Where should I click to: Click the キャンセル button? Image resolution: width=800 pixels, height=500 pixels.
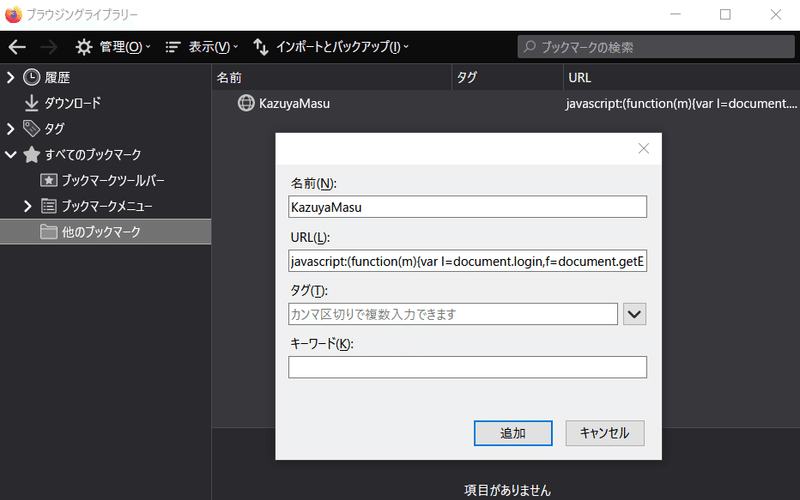[605, 433]
